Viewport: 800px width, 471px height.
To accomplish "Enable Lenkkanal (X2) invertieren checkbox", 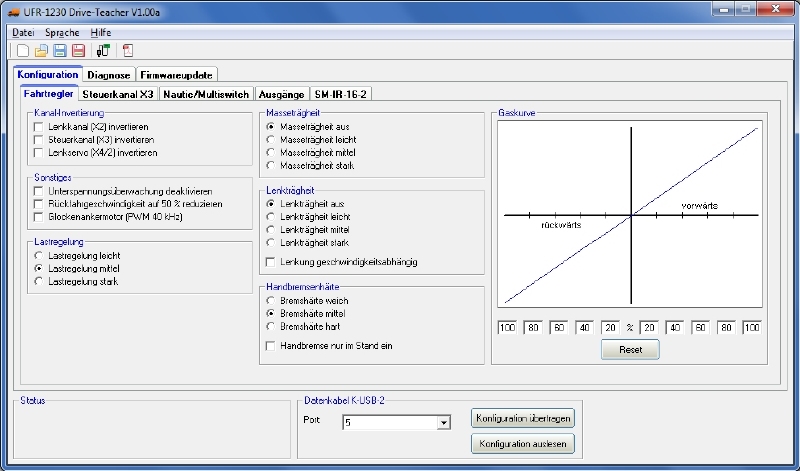I will [x=39, y=127].
